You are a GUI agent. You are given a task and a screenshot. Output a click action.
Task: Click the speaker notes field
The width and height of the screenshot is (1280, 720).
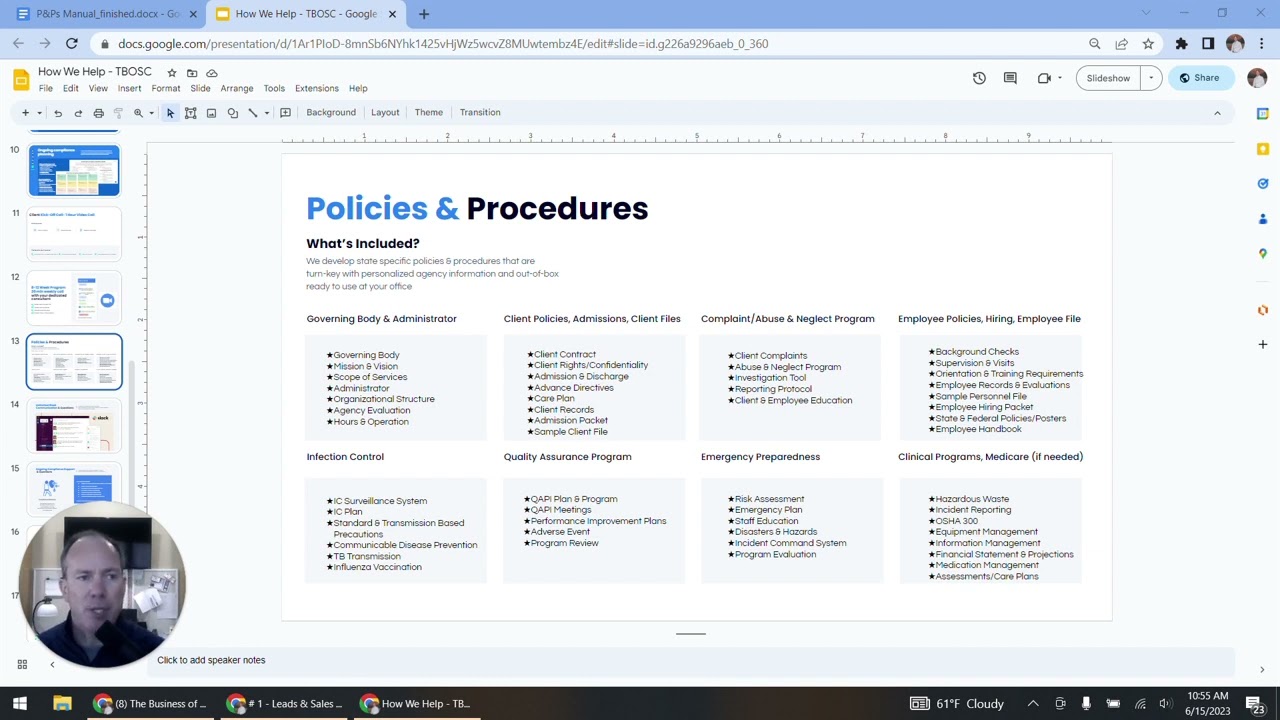(690, 660)
